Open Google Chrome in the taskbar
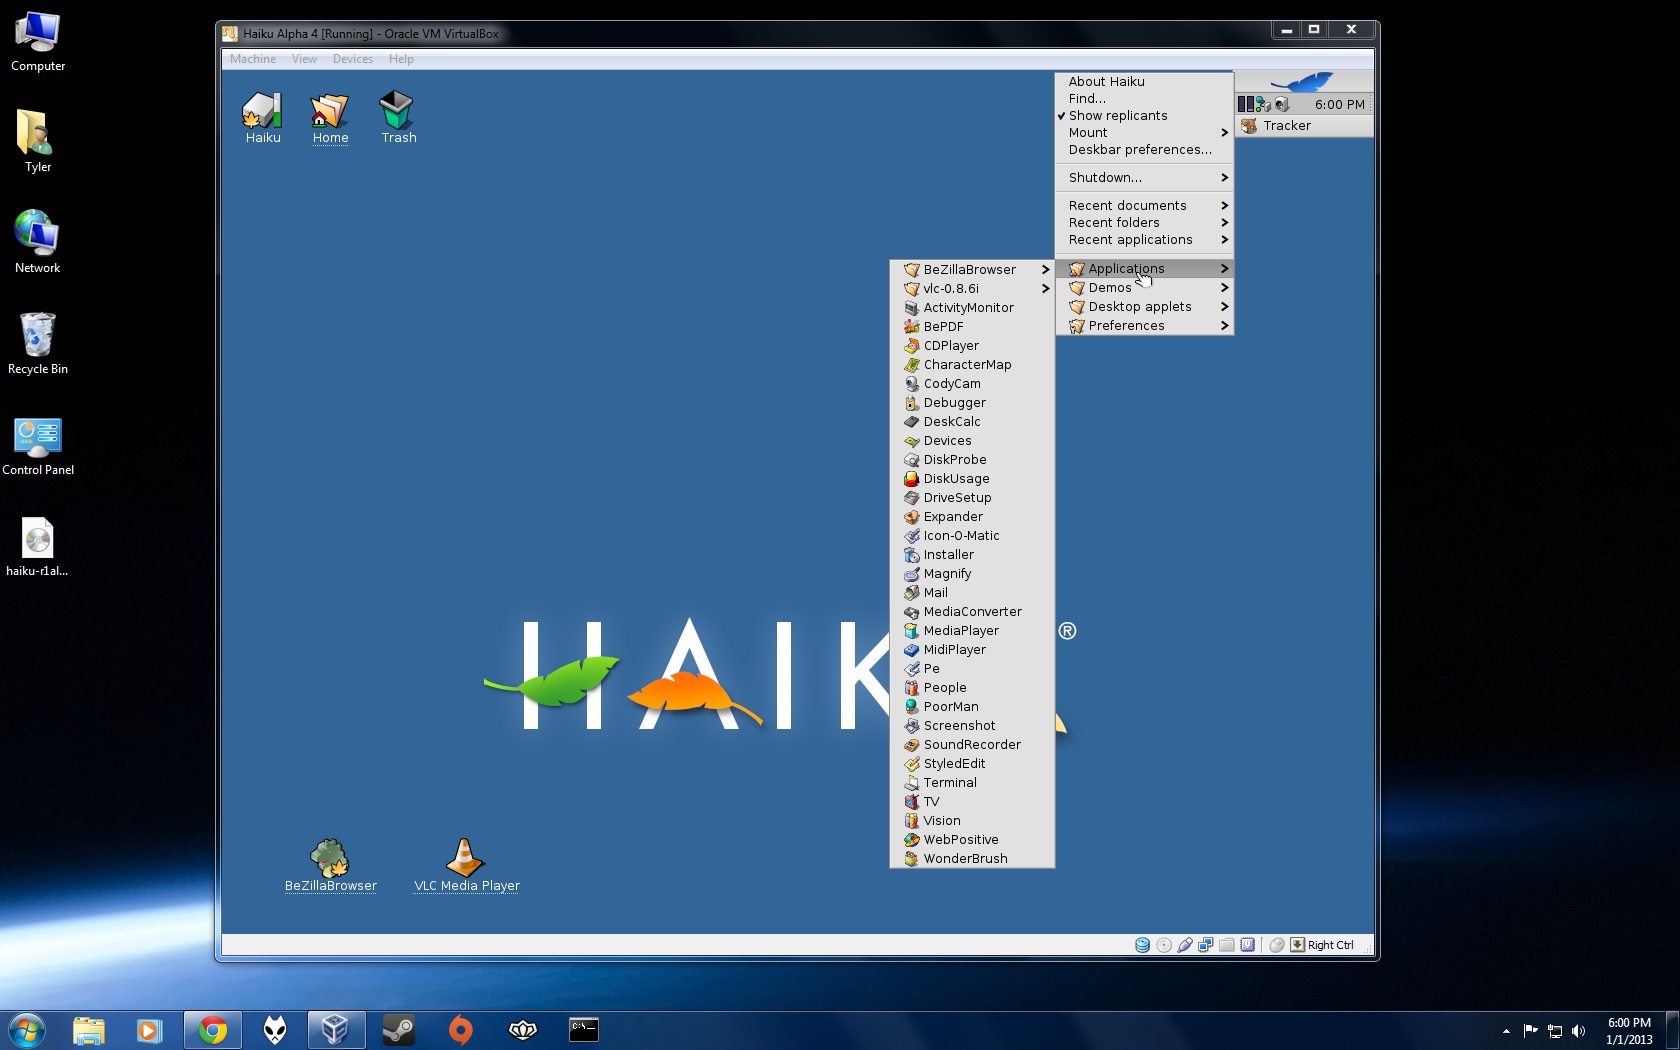 click(x=212, y=1029)
